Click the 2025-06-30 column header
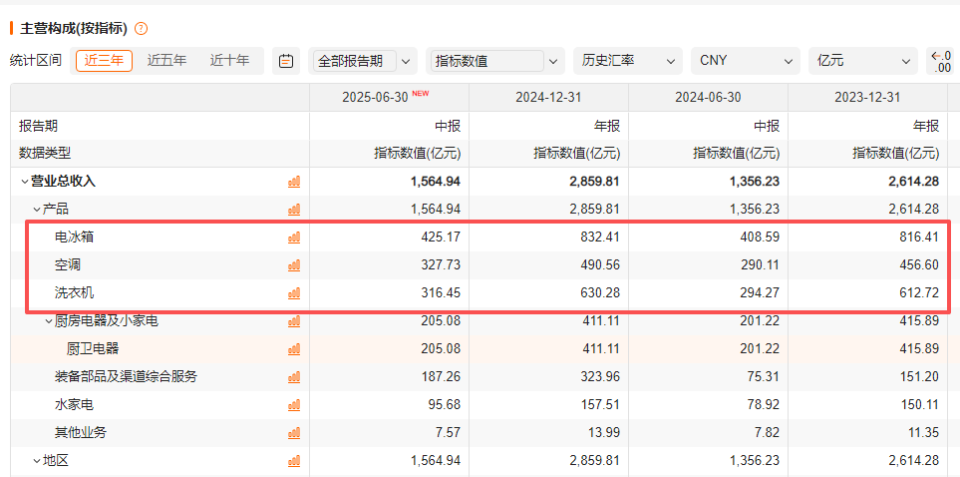Image resolution: width=960 pixels, height=477 pixels. (389, 98)
